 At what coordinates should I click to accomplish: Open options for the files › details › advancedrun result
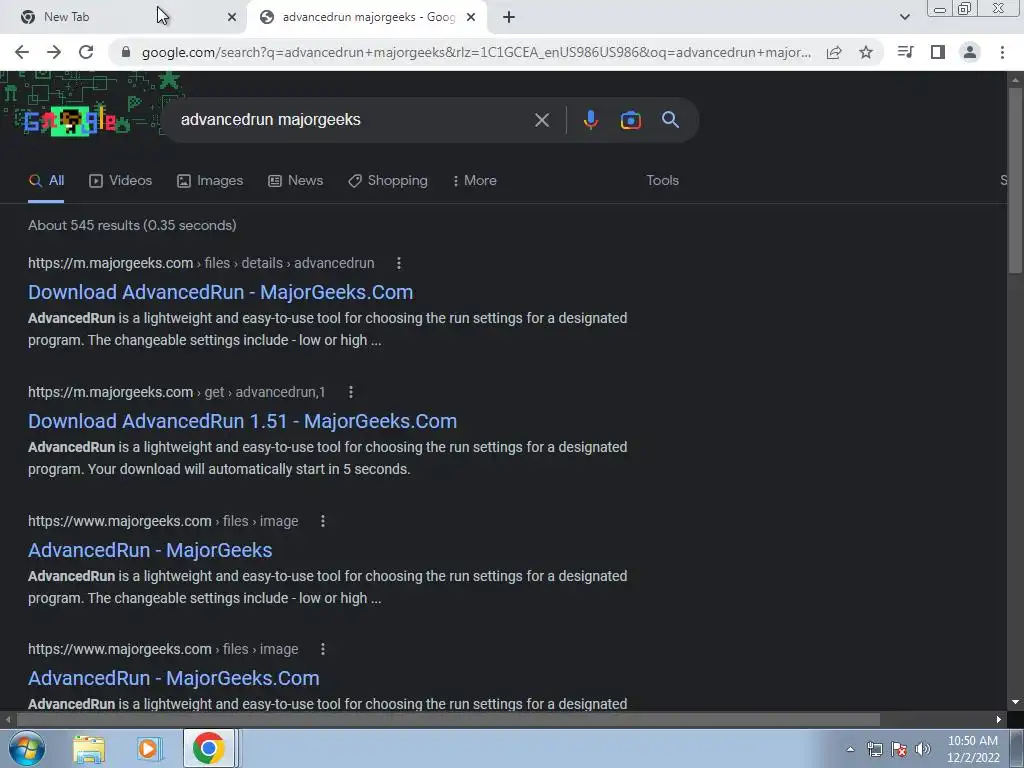399,263
